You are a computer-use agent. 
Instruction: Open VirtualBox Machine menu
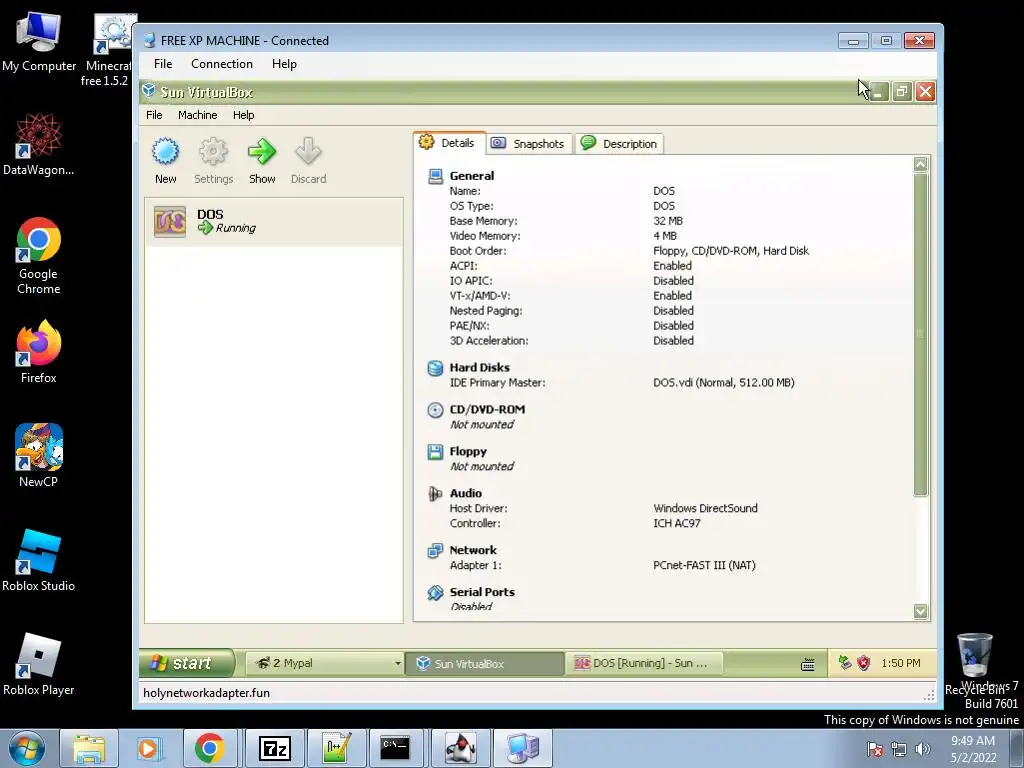197,115
